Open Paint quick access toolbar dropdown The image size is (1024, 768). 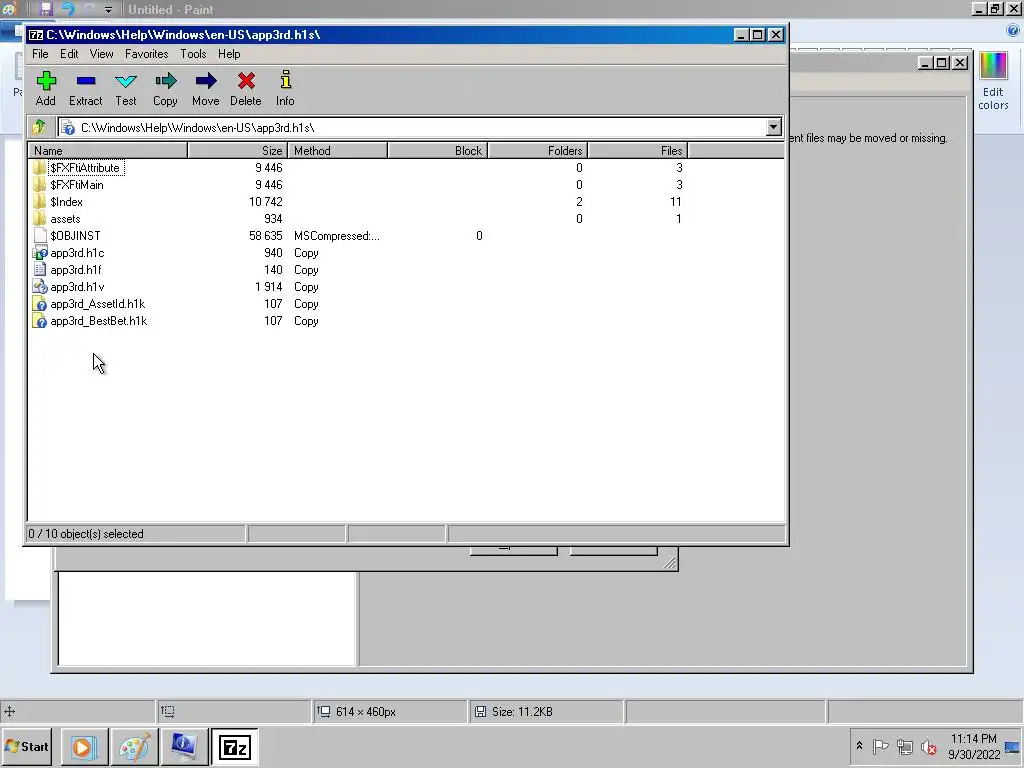108,10
